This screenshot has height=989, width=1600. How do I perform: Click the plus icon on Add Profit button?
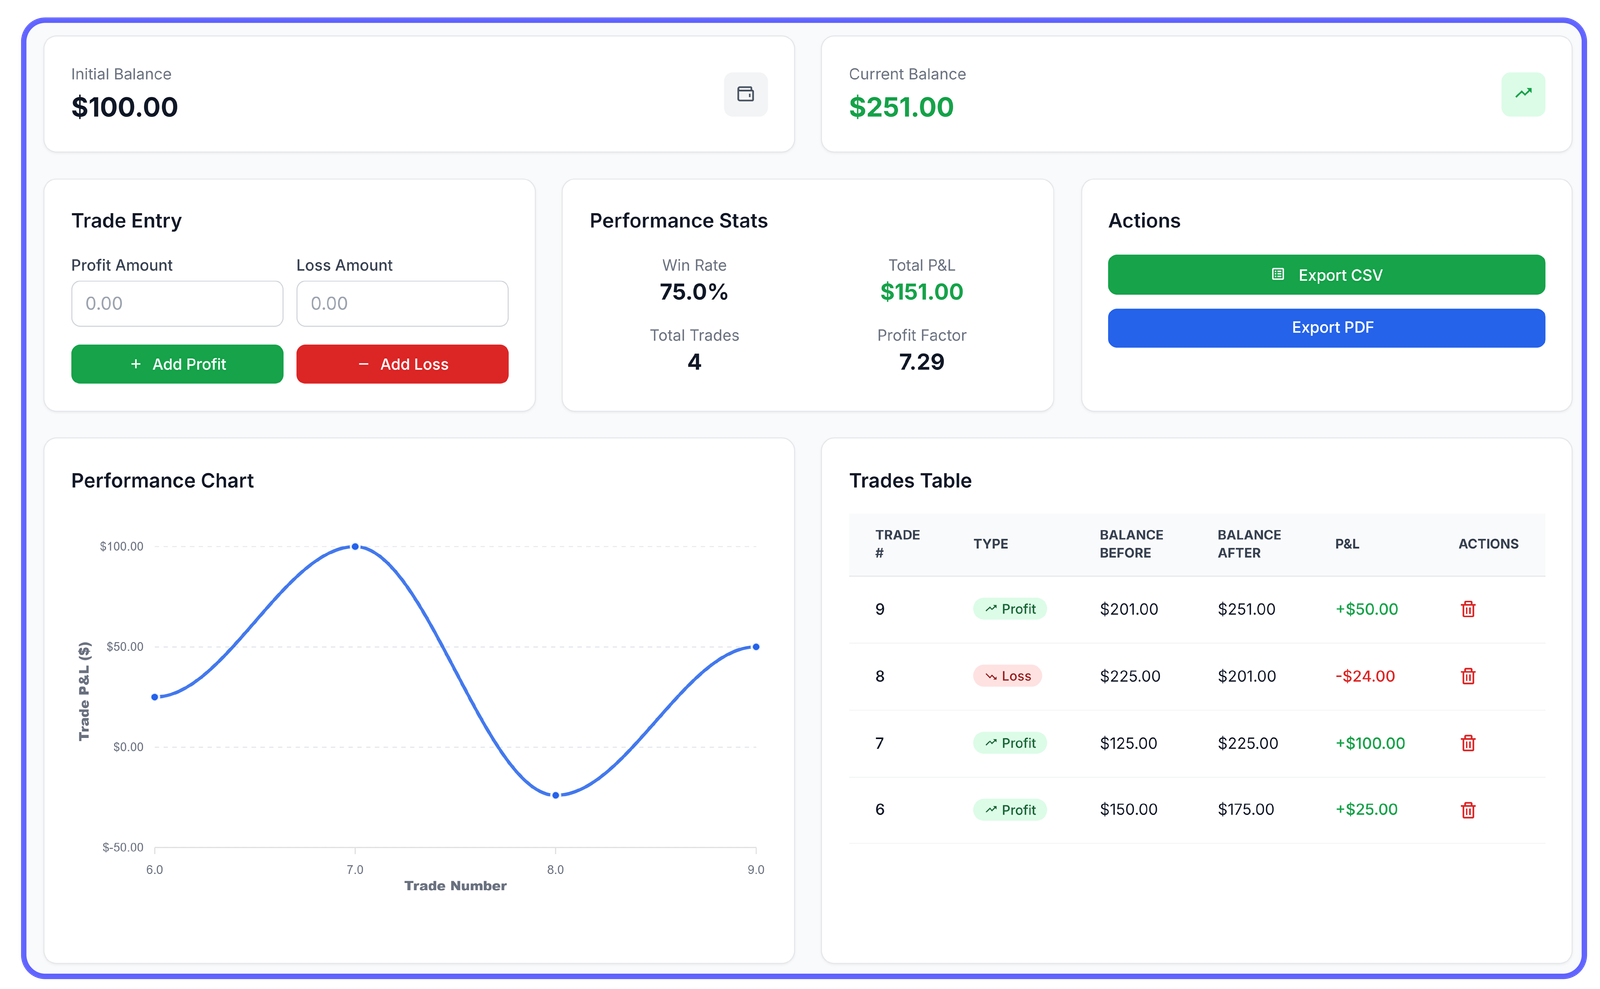(135, 364)
